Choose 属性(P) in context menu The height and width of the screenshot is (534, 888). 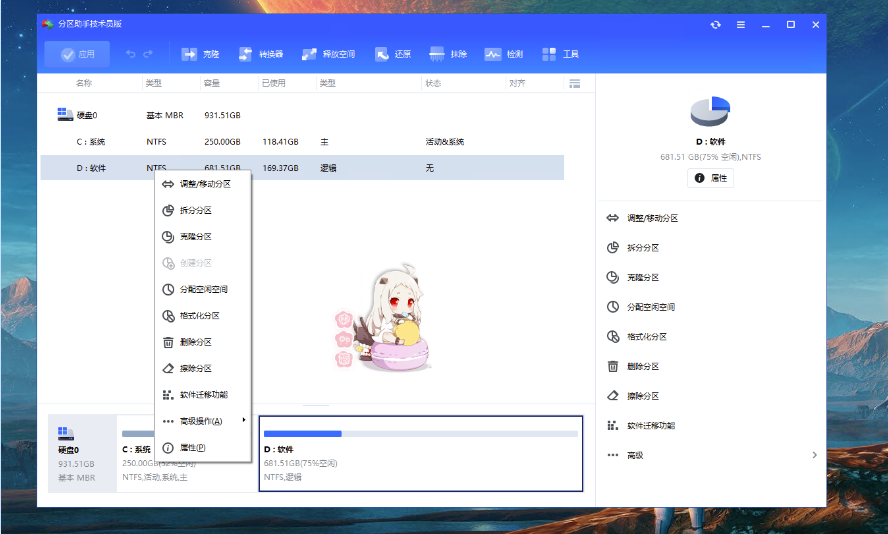[x=203, y=447]
